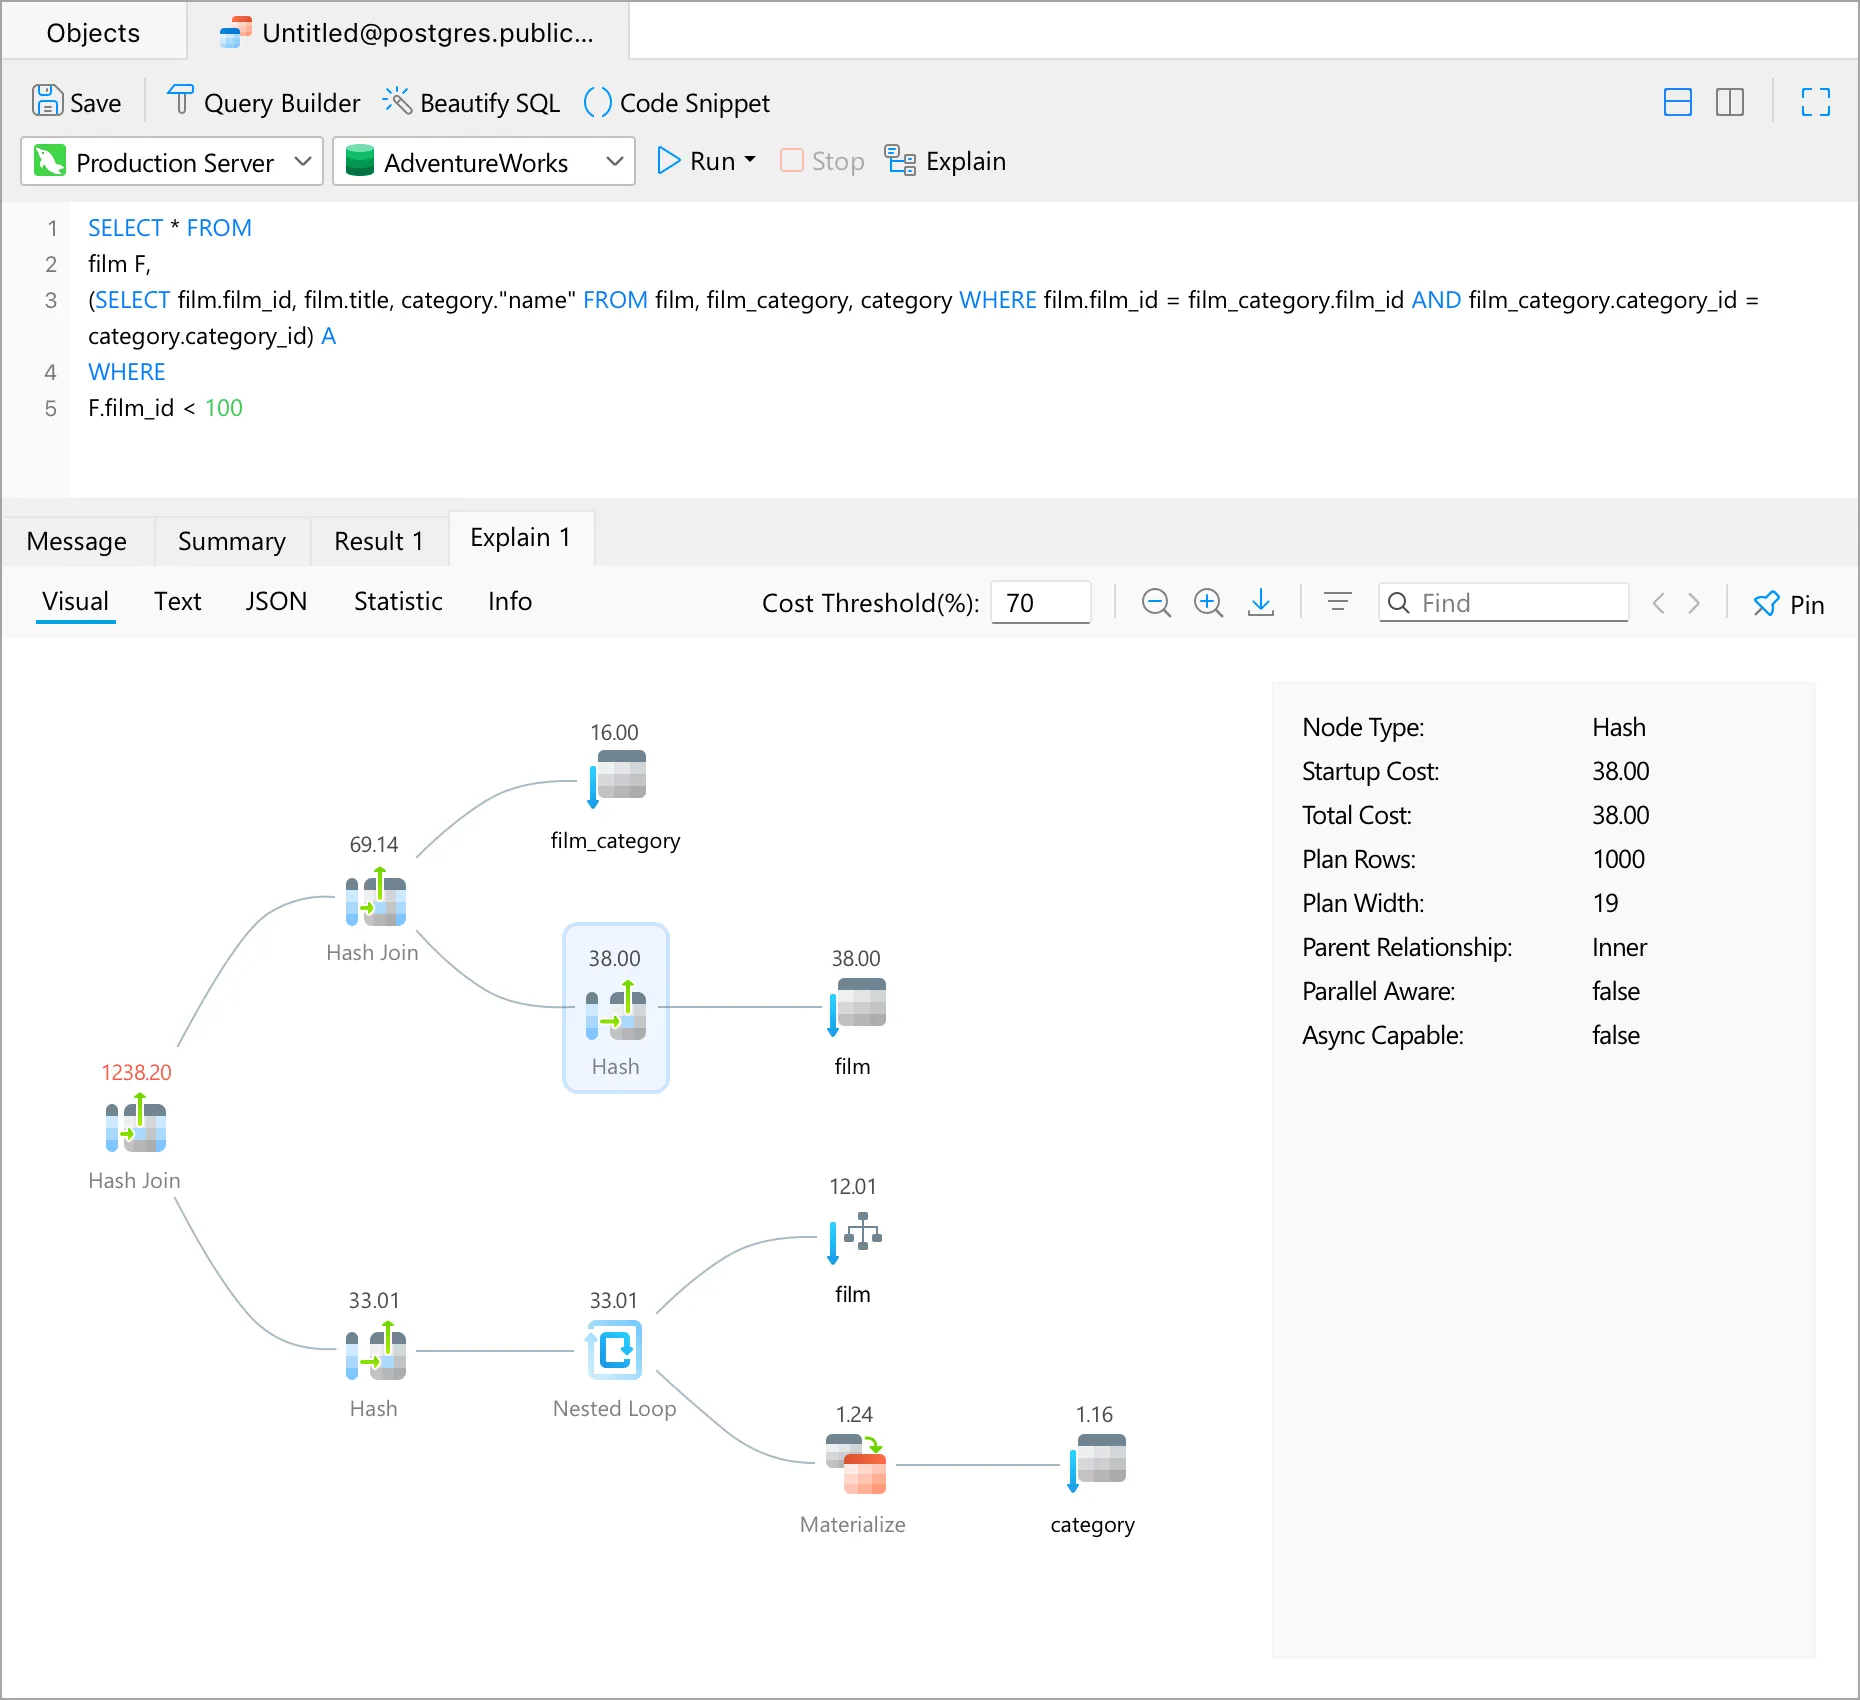The height and width of the screenshot is (1700, 1860).
Task: Click the Parent Relationship value Inner
Action: coord(1620,947)
